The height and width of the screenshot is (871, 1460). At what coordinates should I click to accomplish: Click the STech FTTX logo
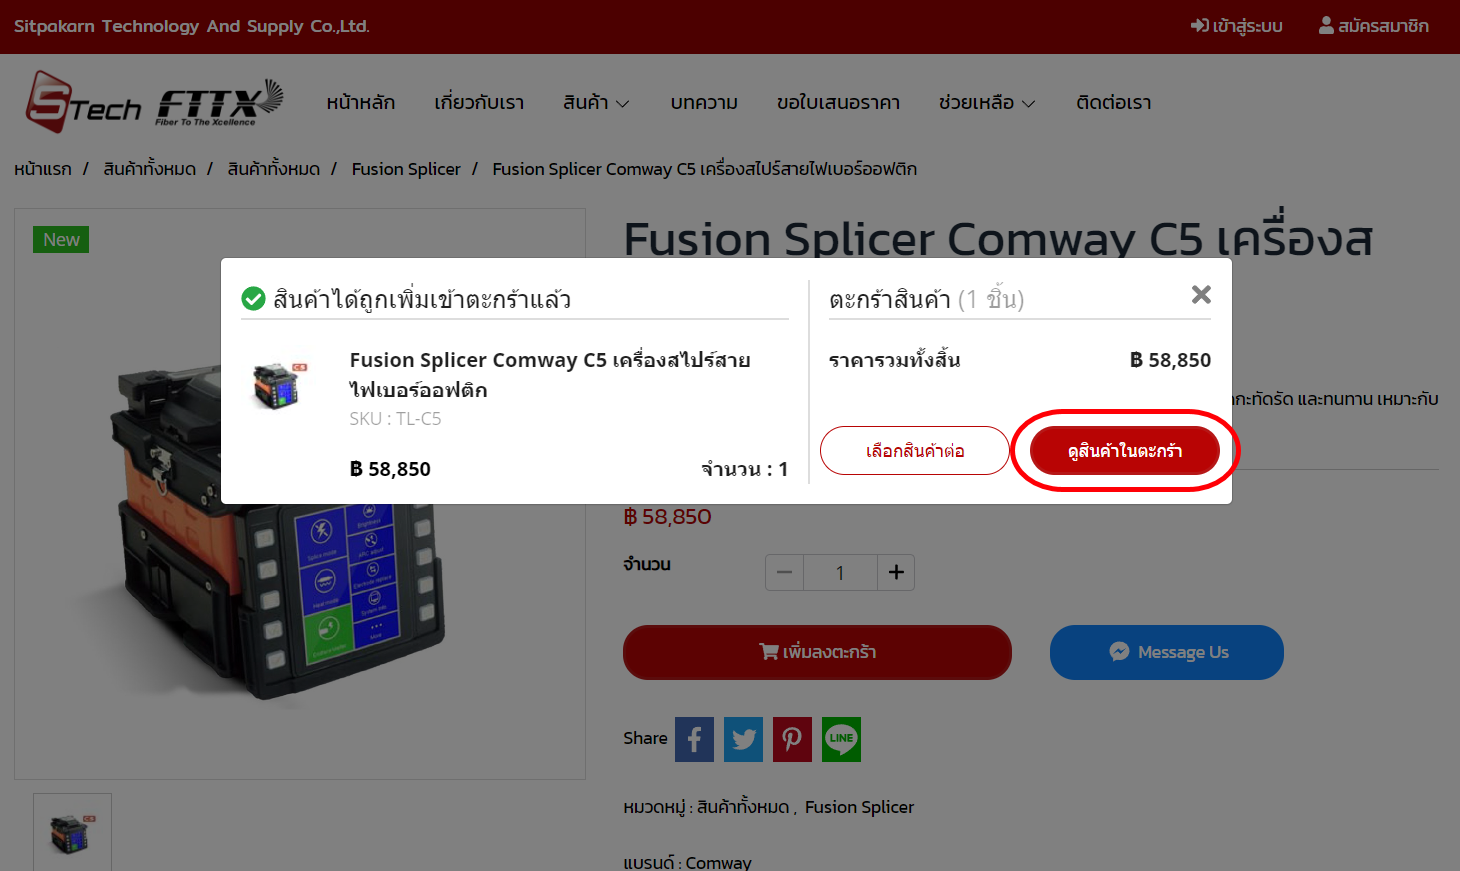154,102
